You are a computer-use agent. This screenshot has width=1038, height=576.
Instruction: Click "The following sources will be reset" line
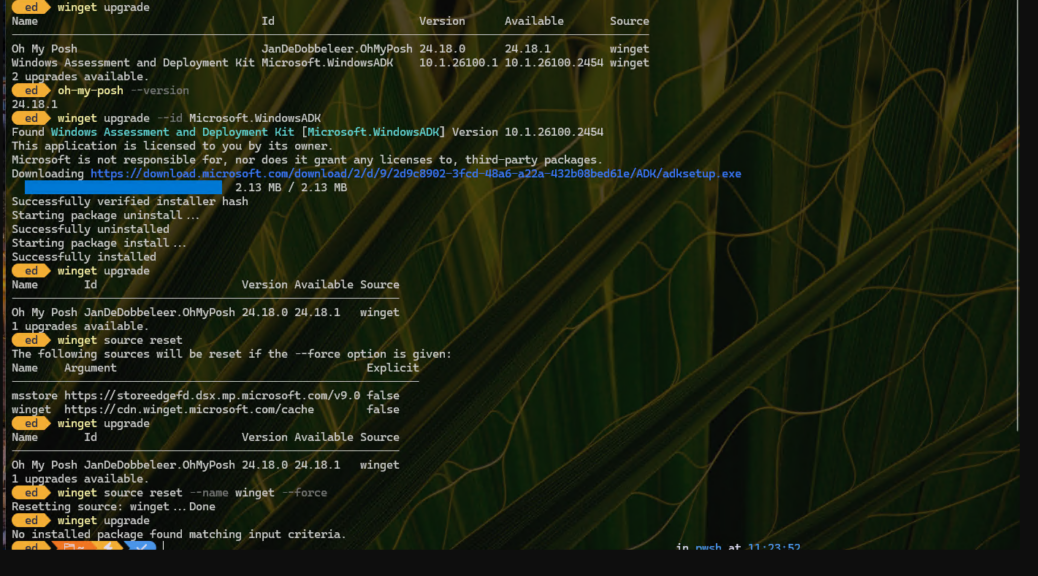tap(231, 354)
